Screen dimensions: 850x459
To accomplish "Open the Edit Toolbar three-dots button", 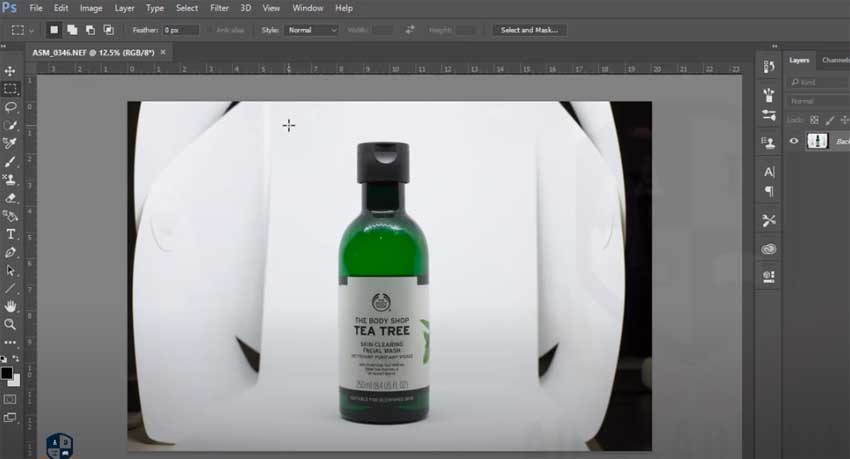I will [10, 342].
